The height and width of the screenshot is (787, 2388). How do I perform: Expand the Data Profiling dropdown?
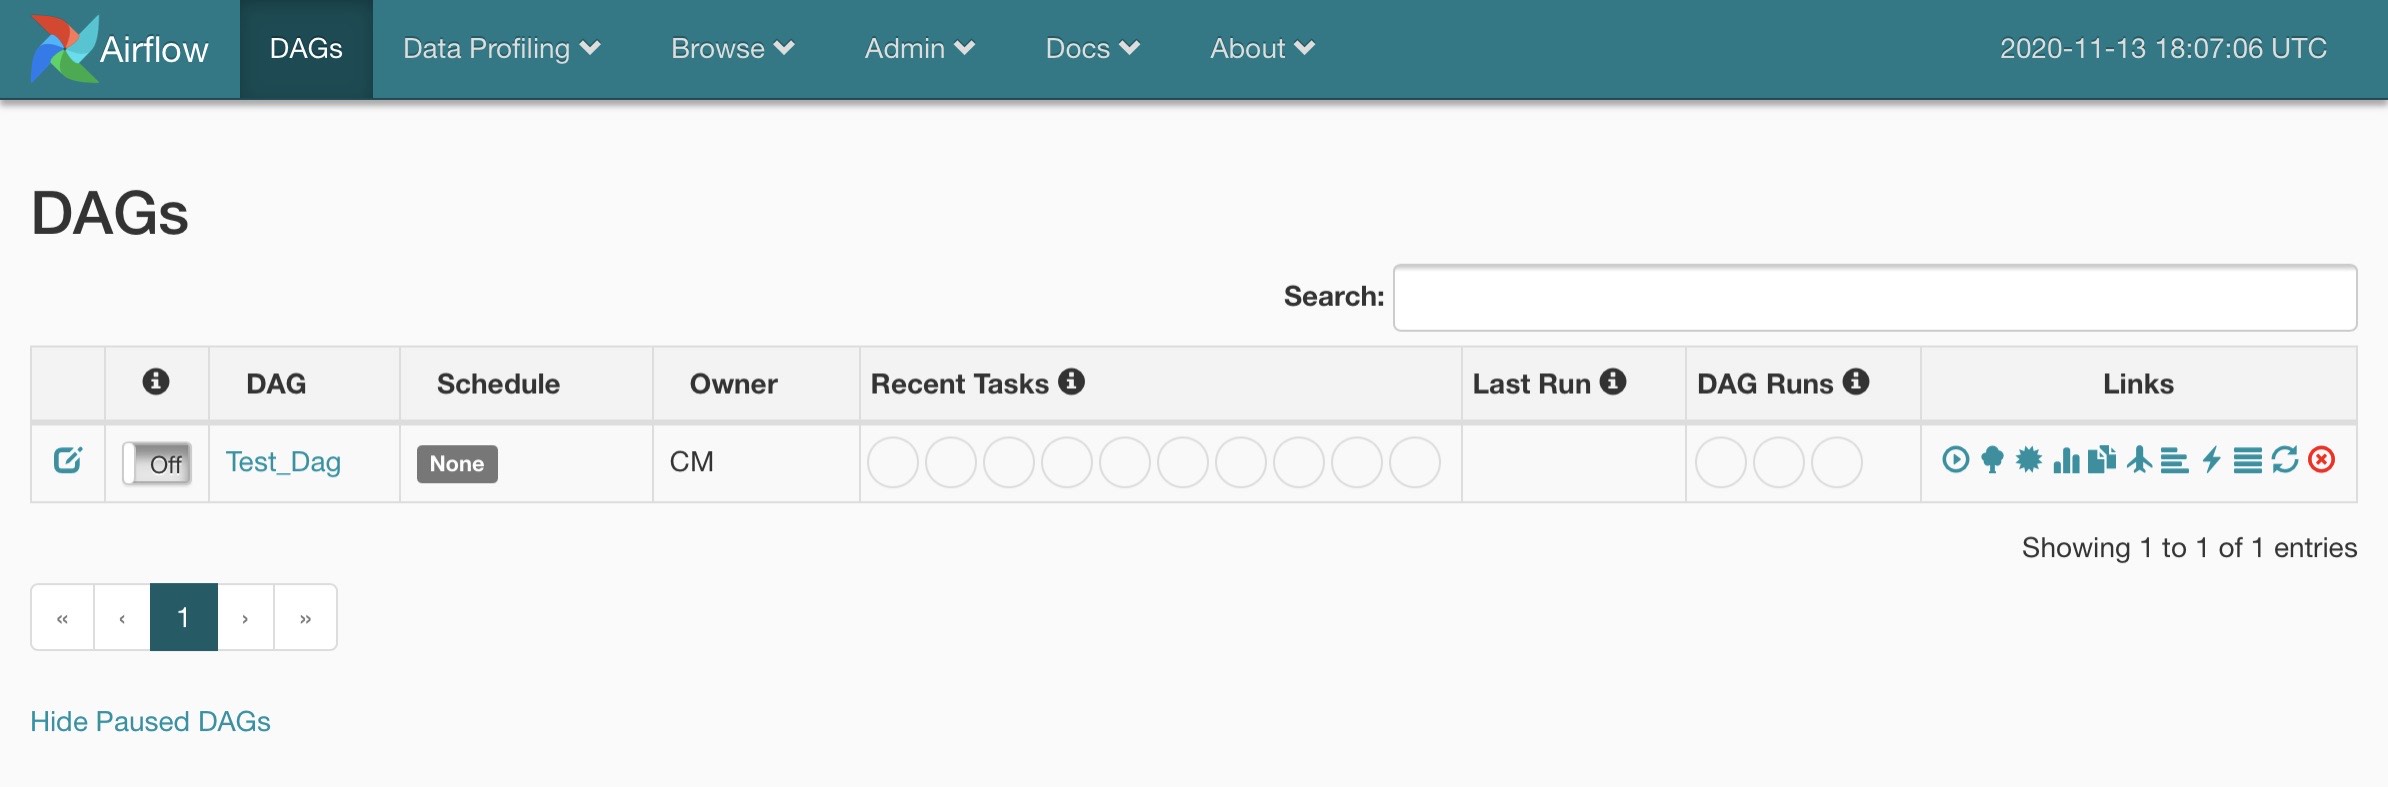(x=502, y=48)
